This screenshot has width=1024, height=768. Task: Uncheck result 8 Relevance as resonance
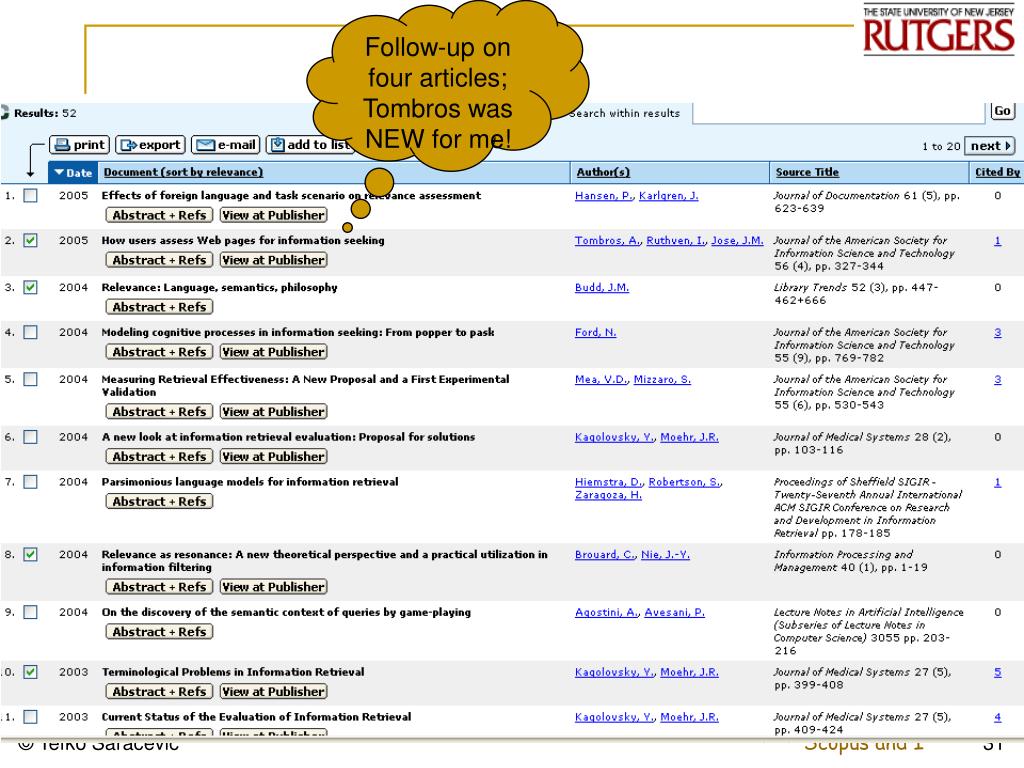click(x=30, y=554)
